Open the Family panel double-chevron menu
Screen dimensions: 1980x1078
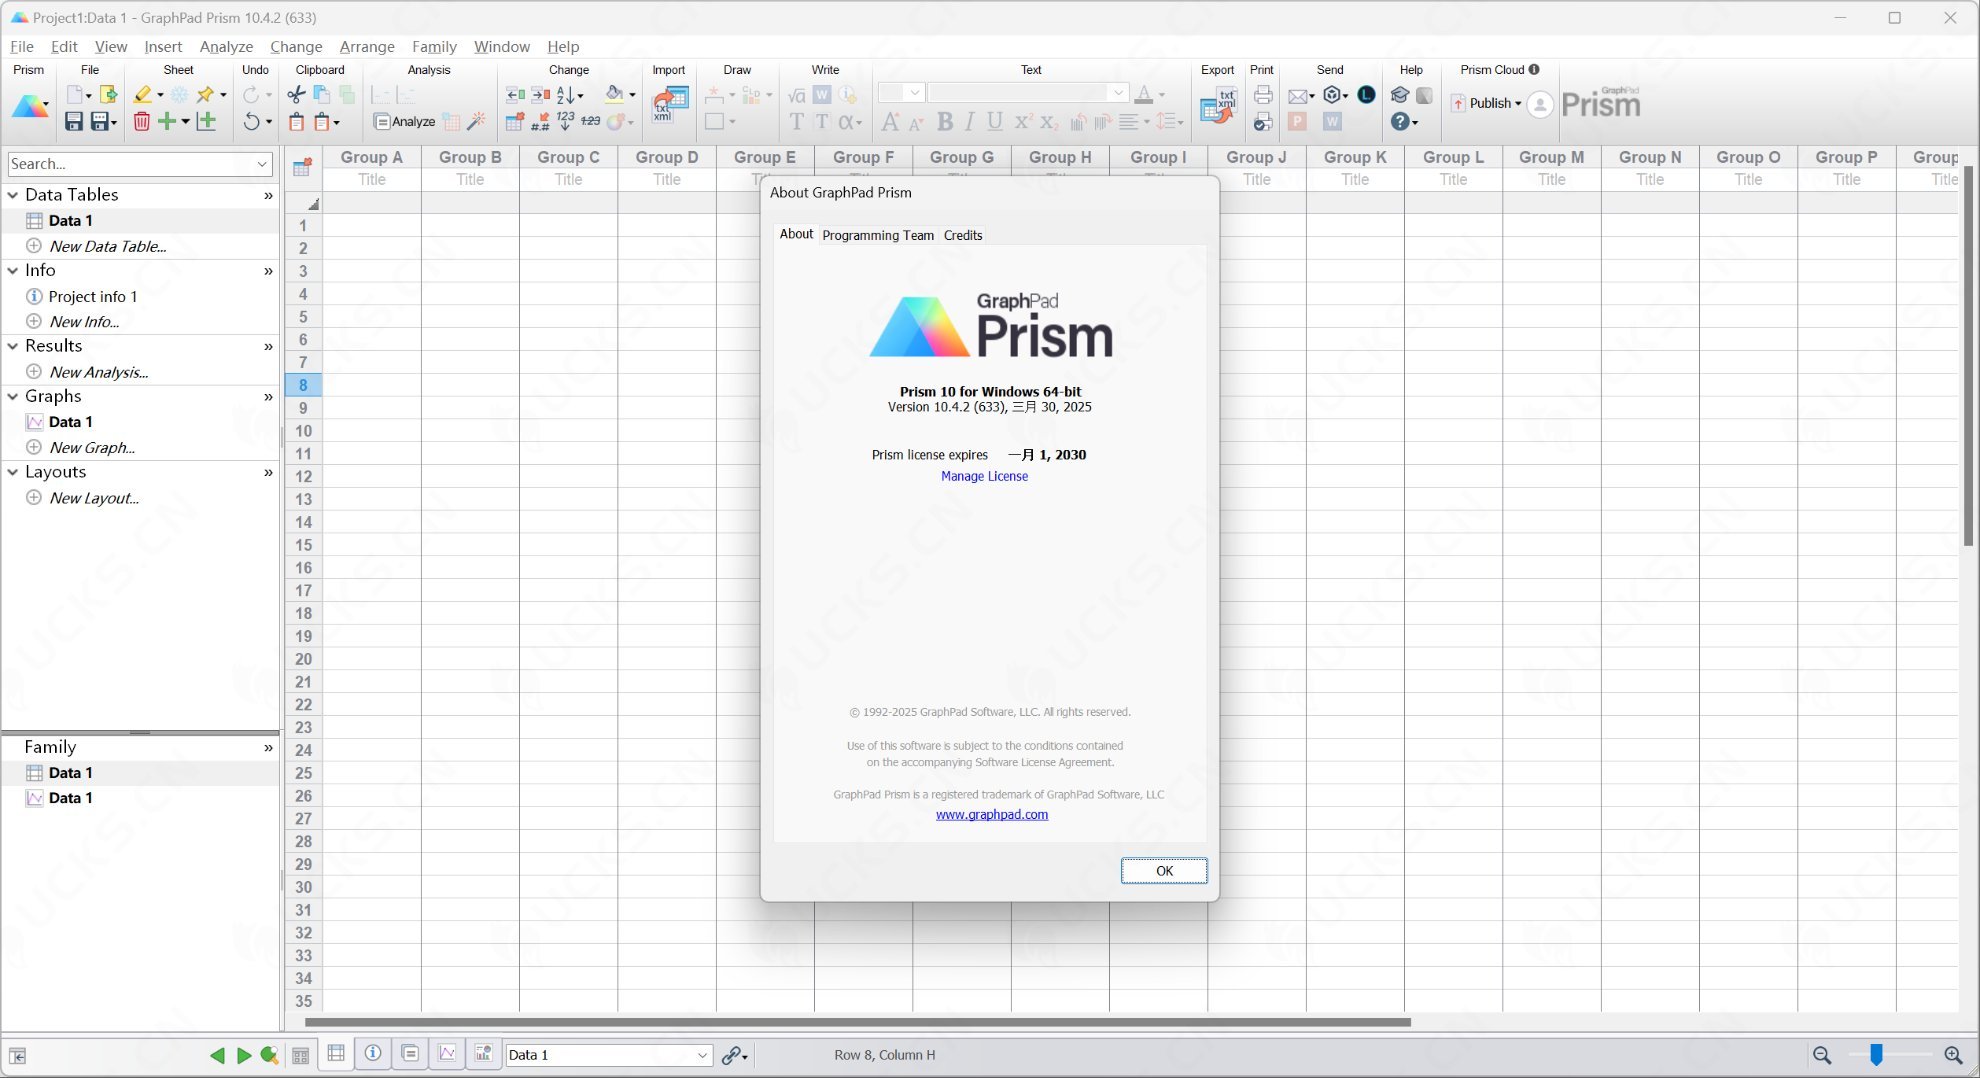268,748
